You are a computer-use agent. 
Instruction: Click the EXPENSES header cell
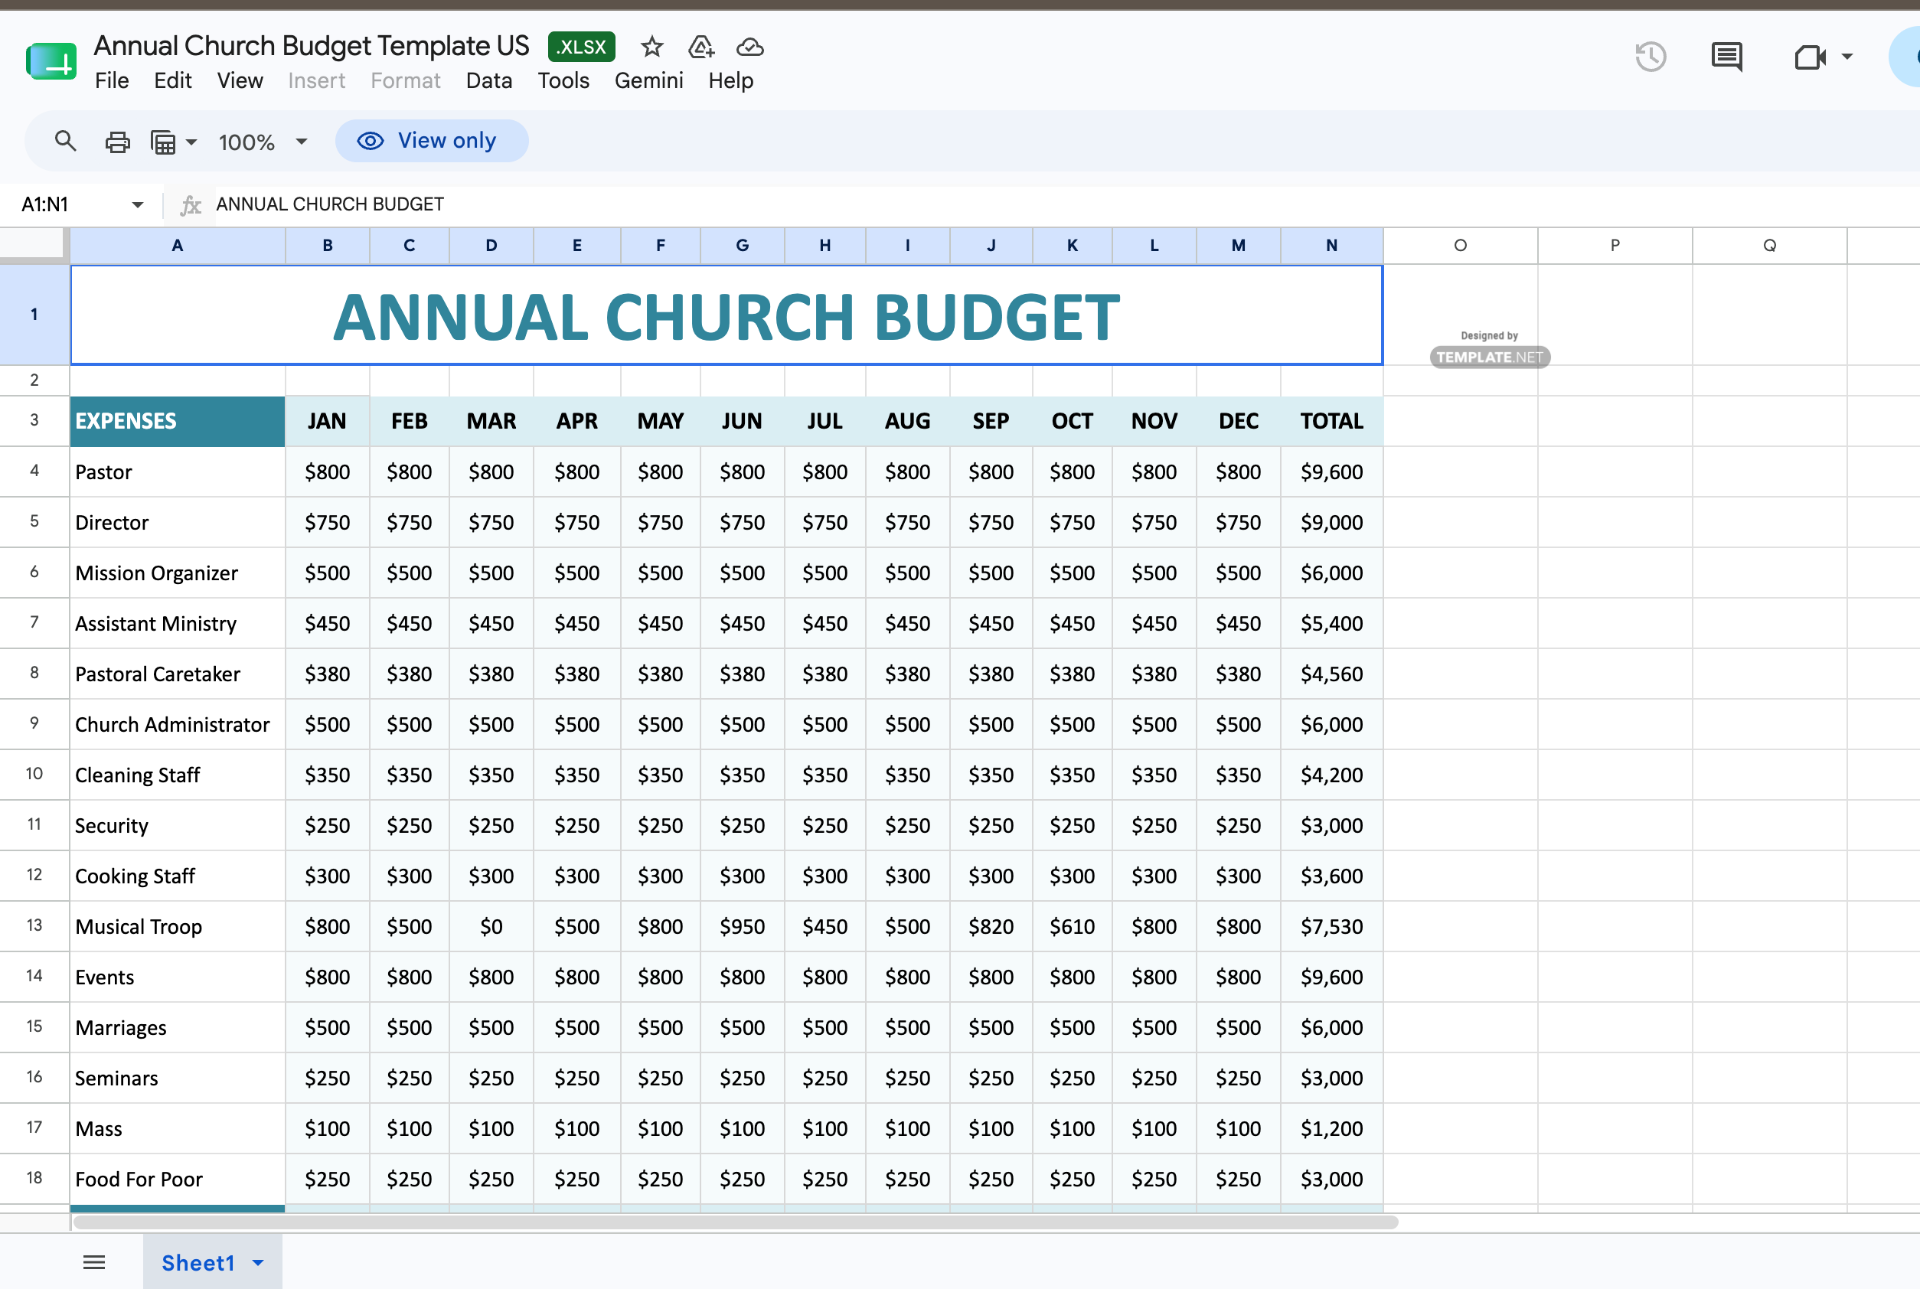(x=177, y=421)
